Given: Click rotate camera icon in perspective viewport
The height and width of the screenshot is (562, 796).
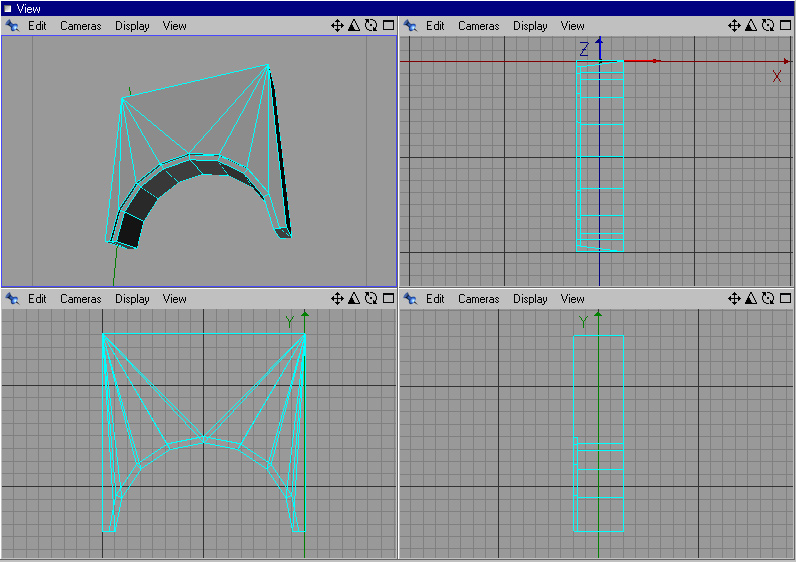Looking at the screenshot, I should tap(371, 25).
